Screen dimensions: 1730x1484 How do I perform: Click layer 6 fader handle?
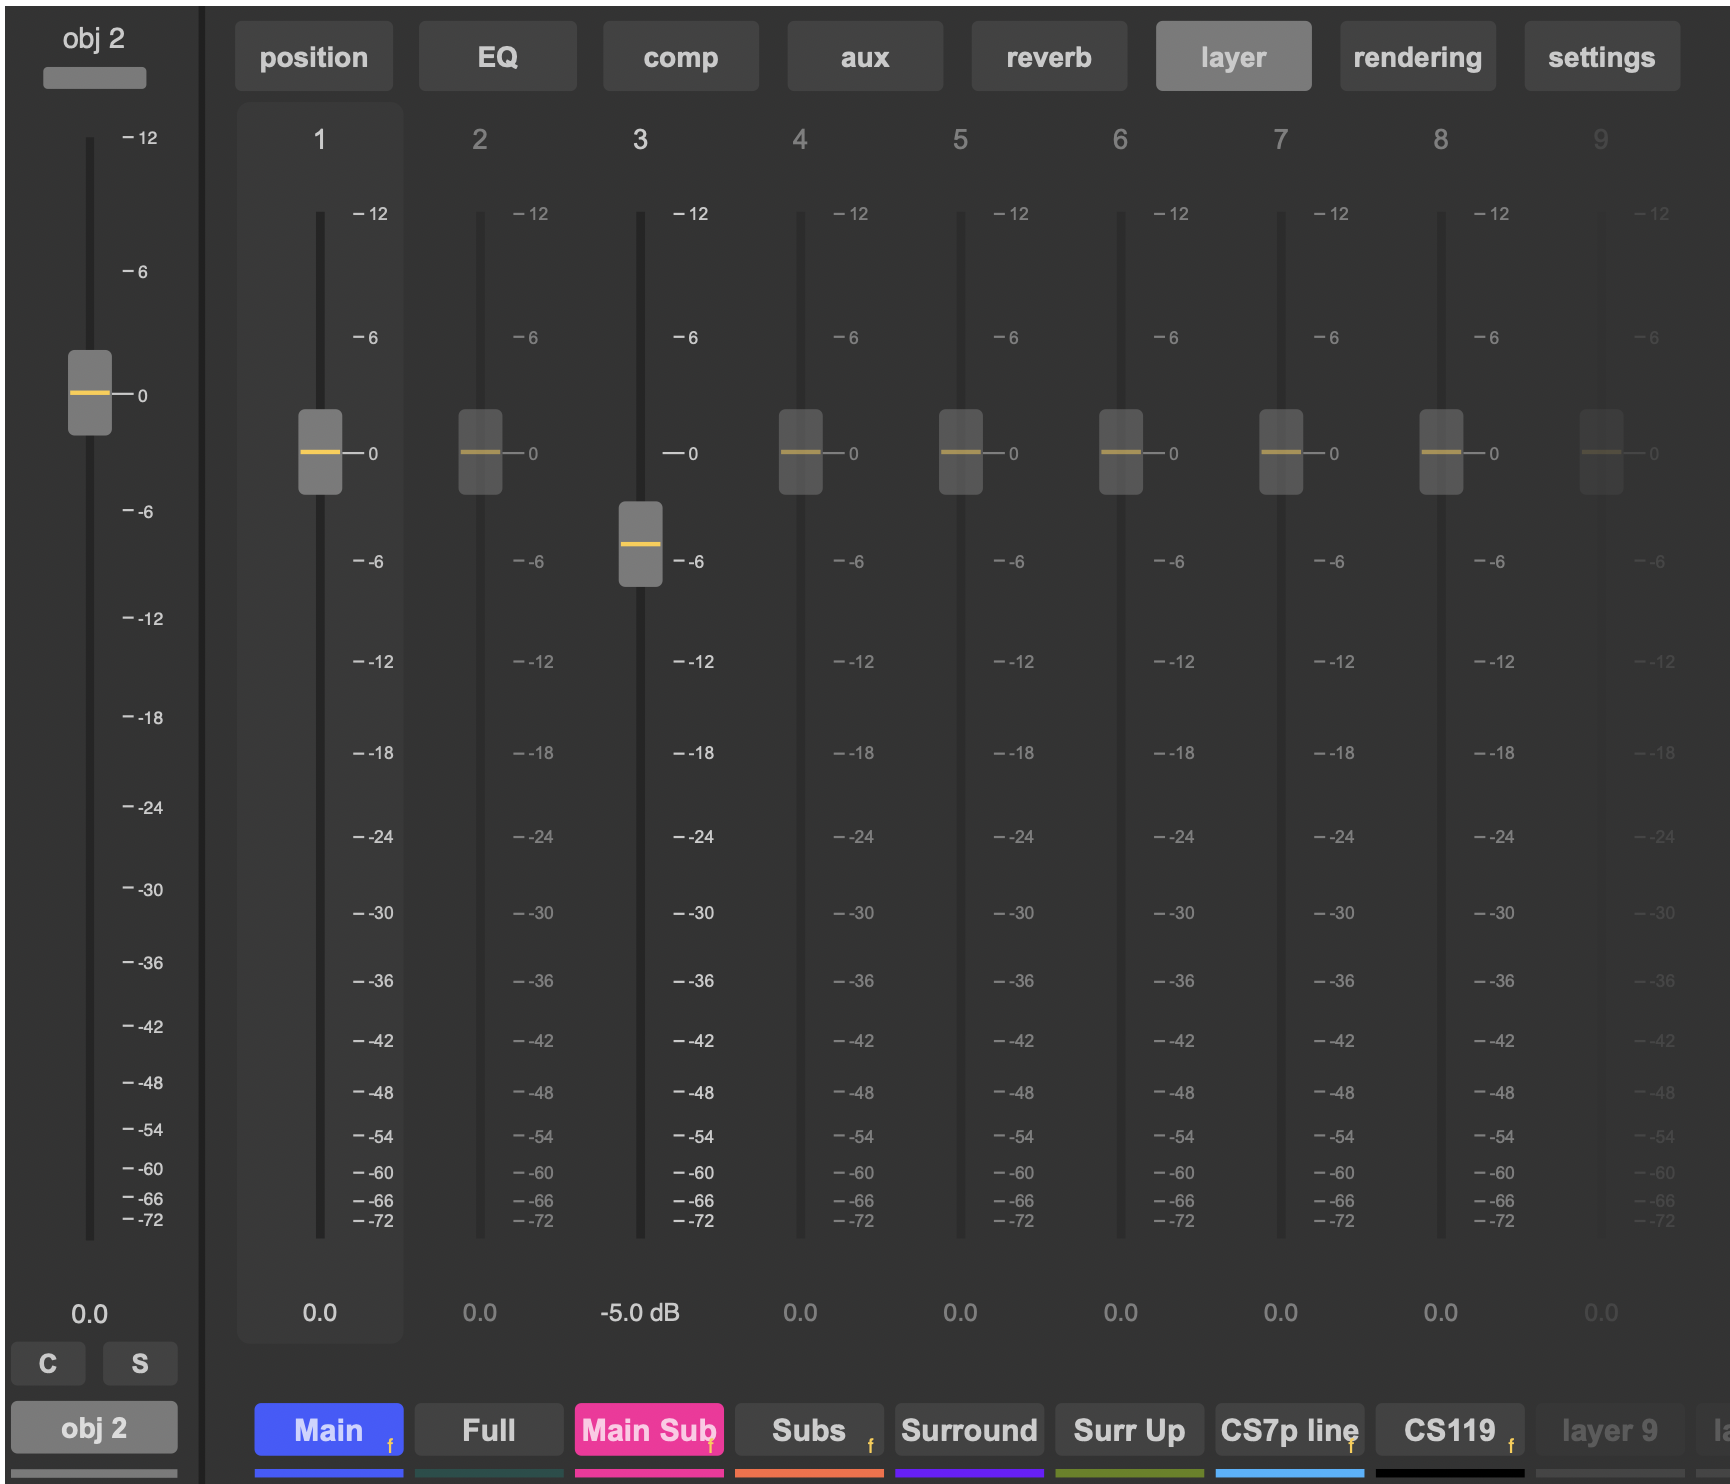point(1121,452)
